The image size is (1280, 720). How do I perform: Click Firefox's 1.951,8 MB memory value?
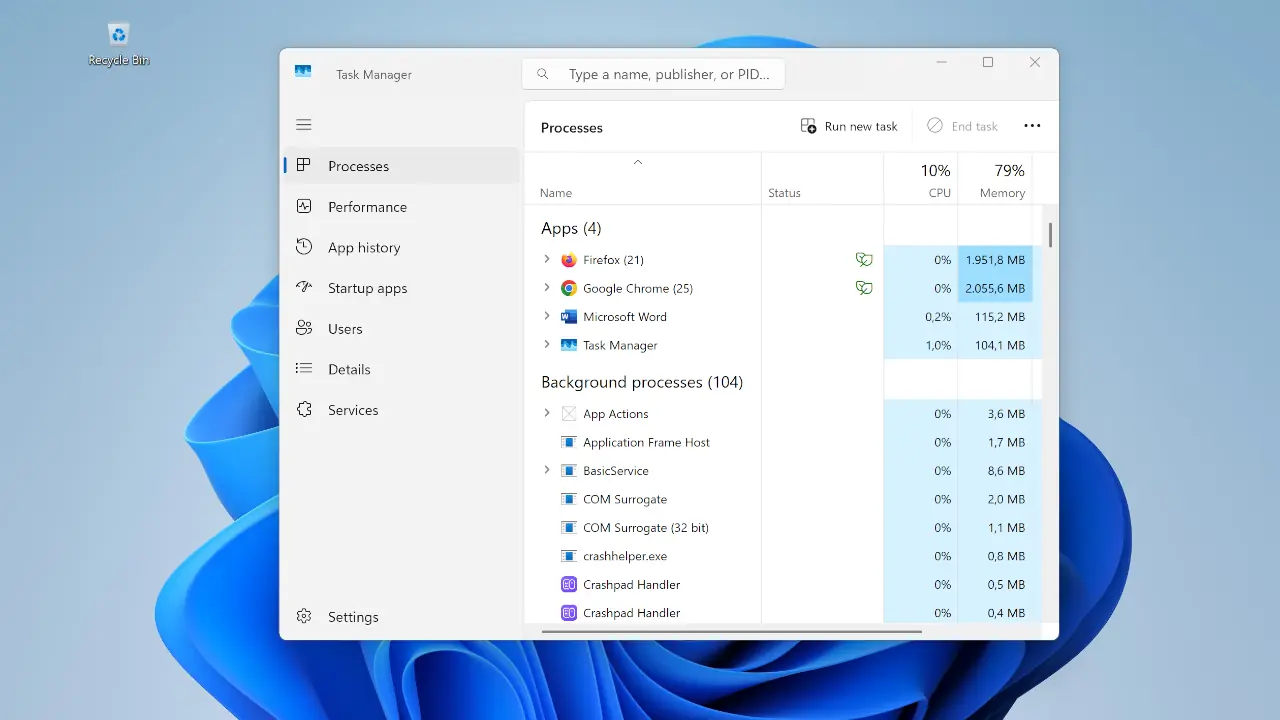point(995,260)
